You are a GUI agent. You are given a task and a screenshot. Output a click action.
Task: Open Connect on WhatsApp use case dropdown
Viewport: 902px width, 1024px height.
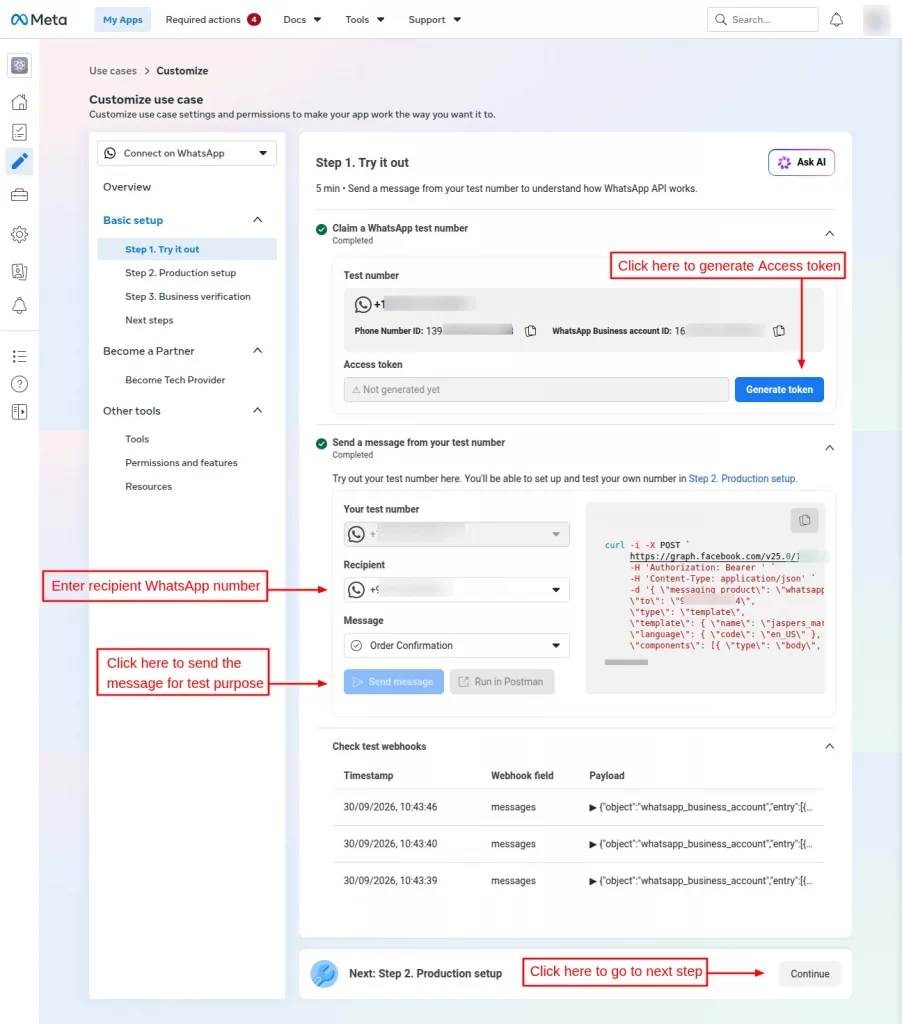(x=187, y=153)
